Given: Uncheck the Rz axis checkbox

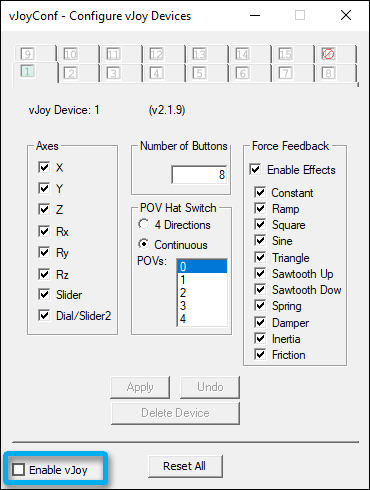Looking at the screenshot, I should tap(44, 274).
